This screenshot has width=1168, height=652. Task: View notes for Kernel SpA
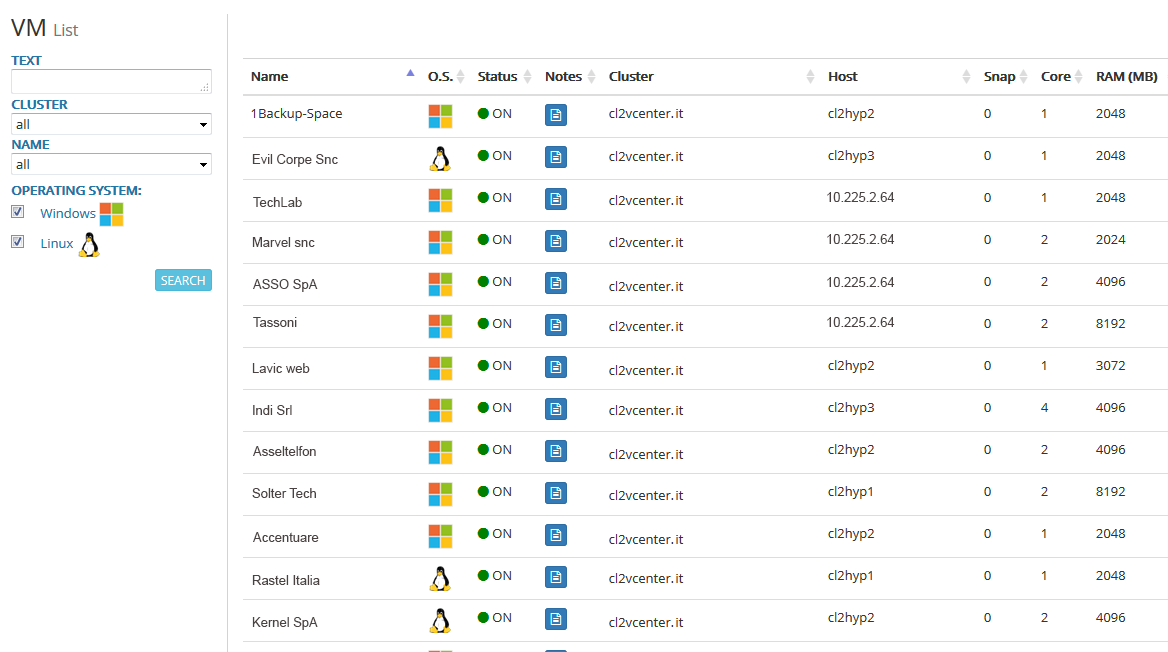pos(556,619)
